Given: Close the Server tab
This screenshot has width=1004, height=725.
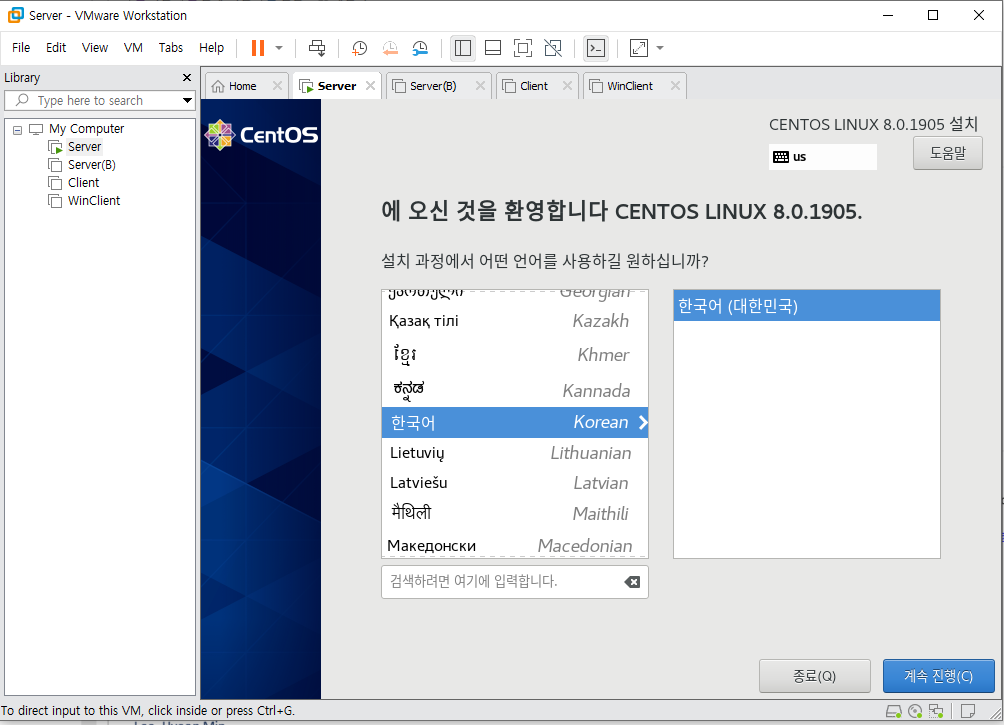Looking at the screenshot, I should [x=370, y=86].
